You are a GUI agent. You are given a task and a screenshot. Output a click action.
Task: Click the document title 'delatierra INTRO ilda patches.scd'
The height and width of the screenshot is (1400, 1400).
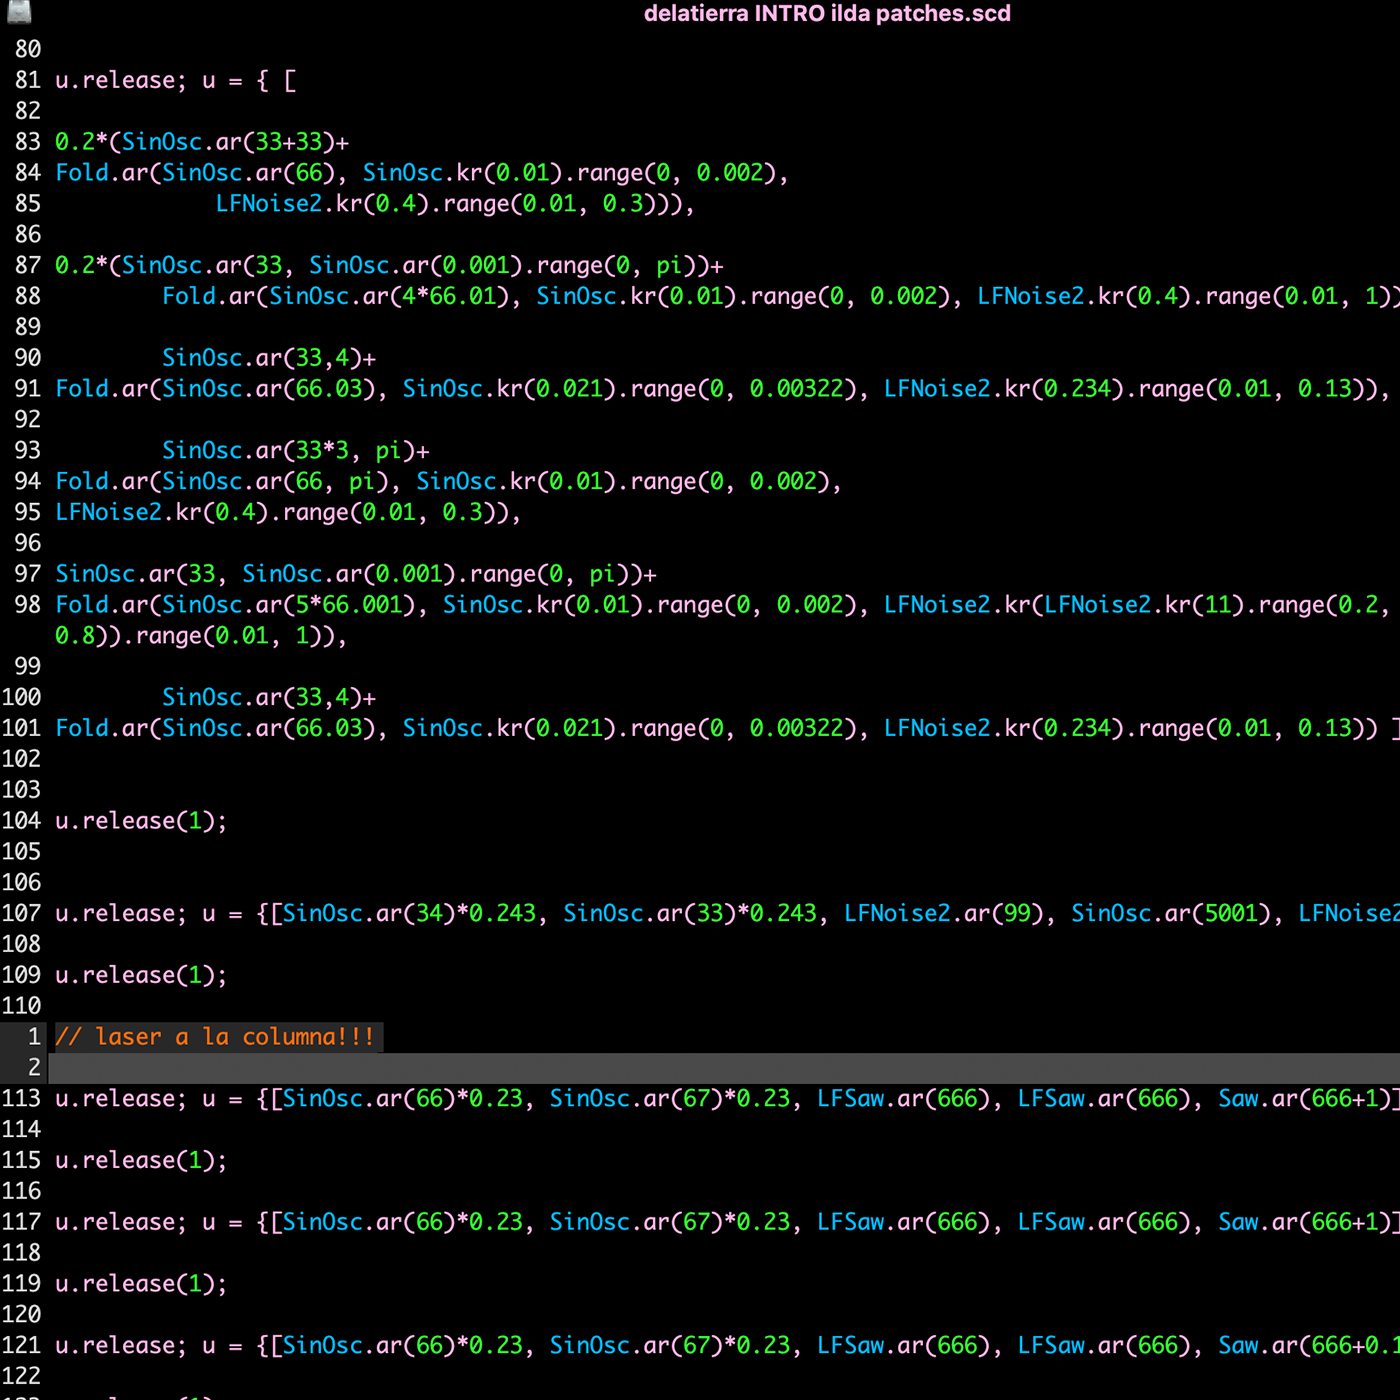pos(826,14)
